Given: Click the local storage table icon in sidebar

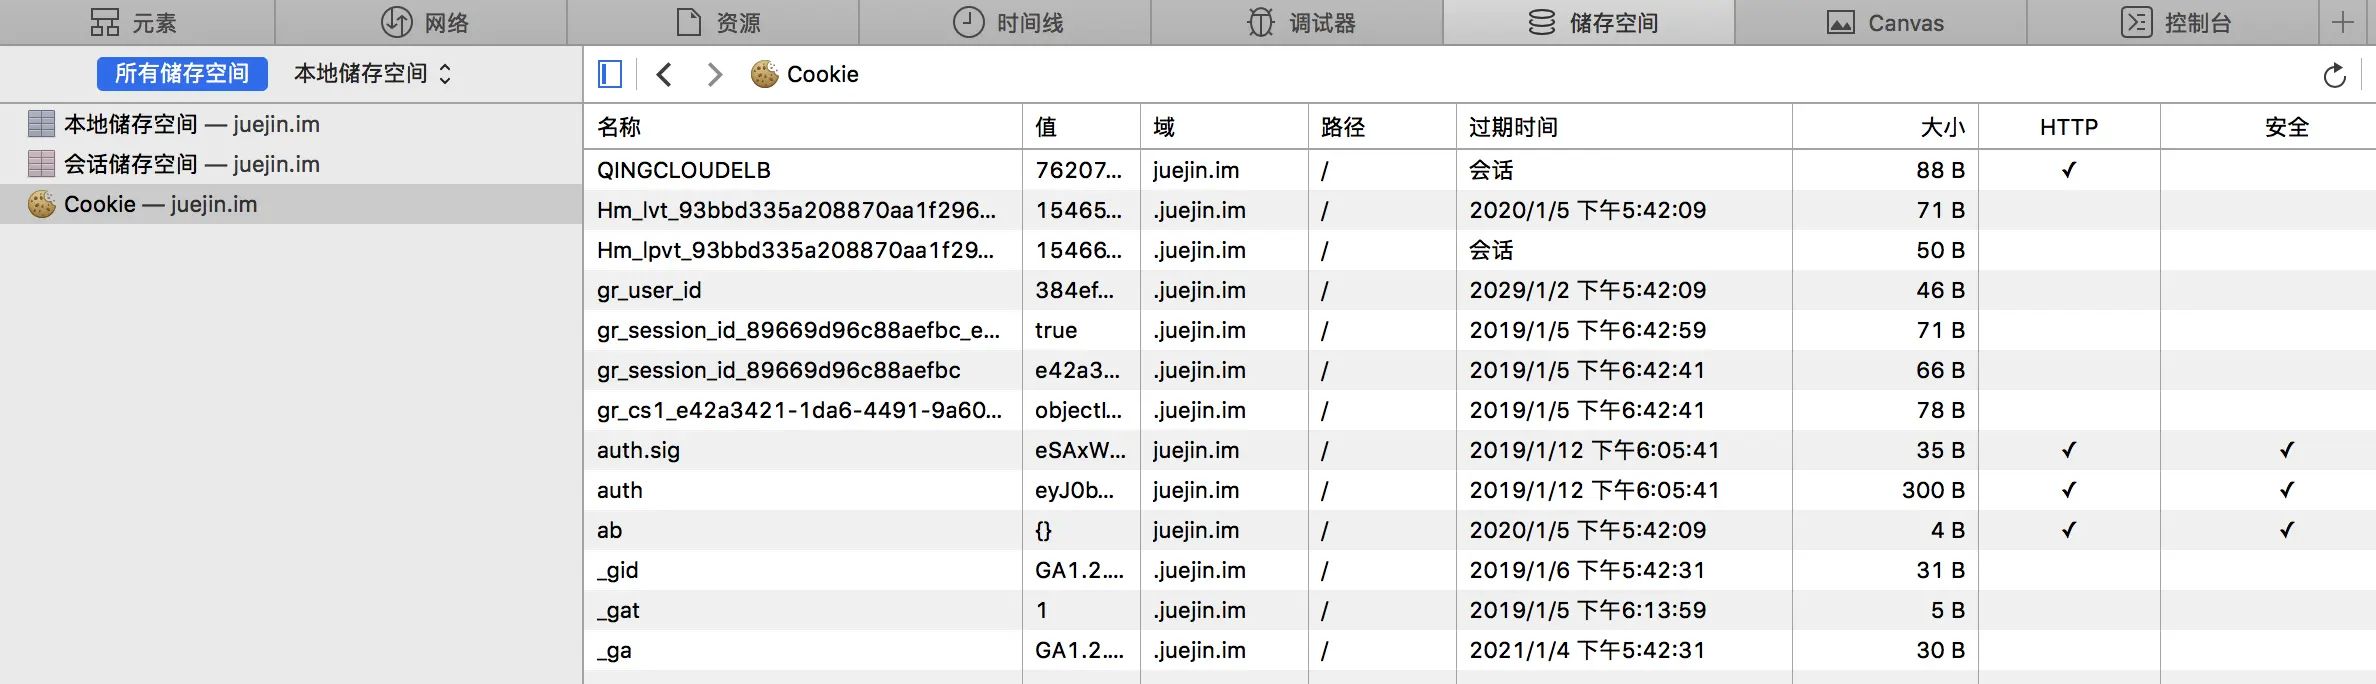Looking at the screenshot, I should click(41, 124).
